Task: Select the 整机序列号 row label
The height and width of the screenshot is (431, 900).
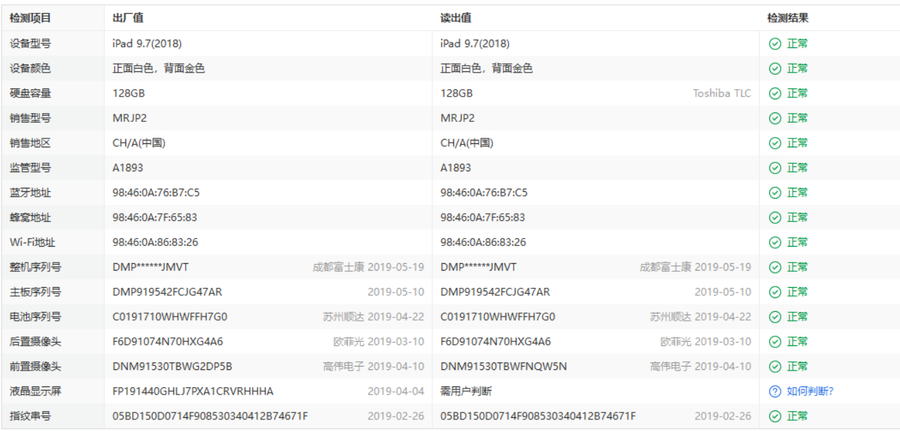Action: (36, 267)
